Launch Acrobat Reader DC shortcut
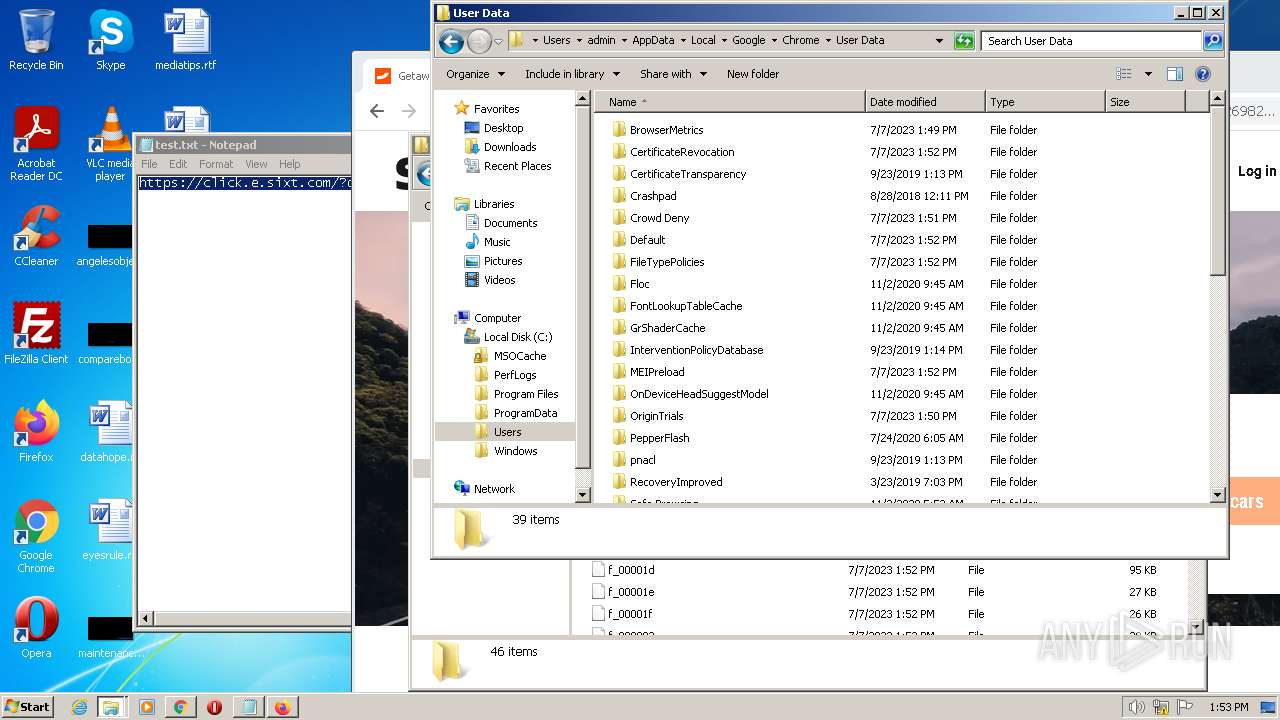The width and height of the screenshot is (1280, 720). pyautogui.click(x=36, y=144)
